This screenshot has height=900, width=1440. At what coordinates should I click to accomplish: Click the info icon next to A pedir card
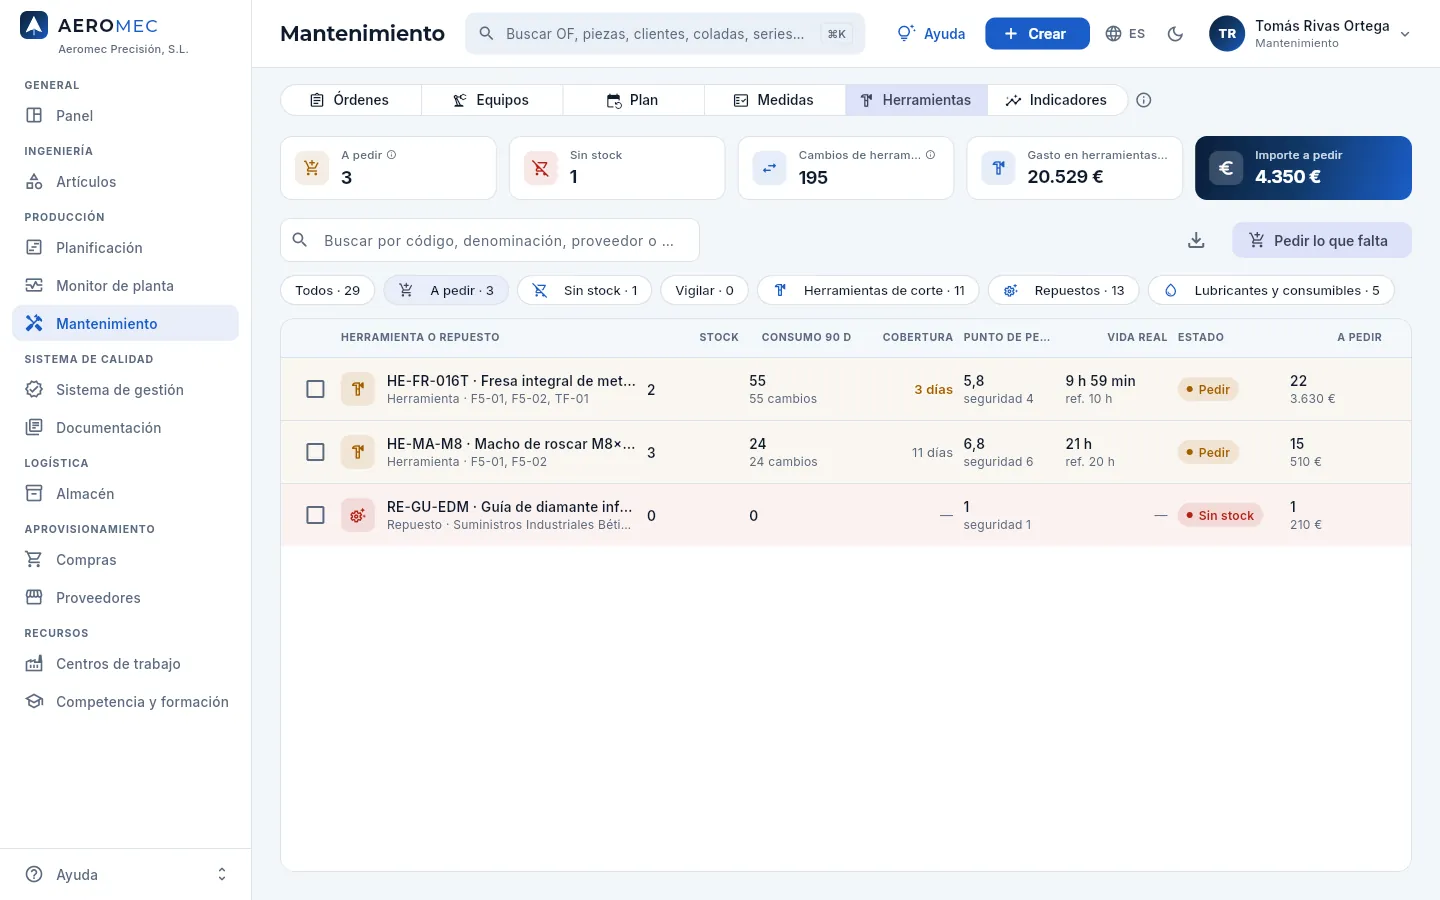(392, 155)
